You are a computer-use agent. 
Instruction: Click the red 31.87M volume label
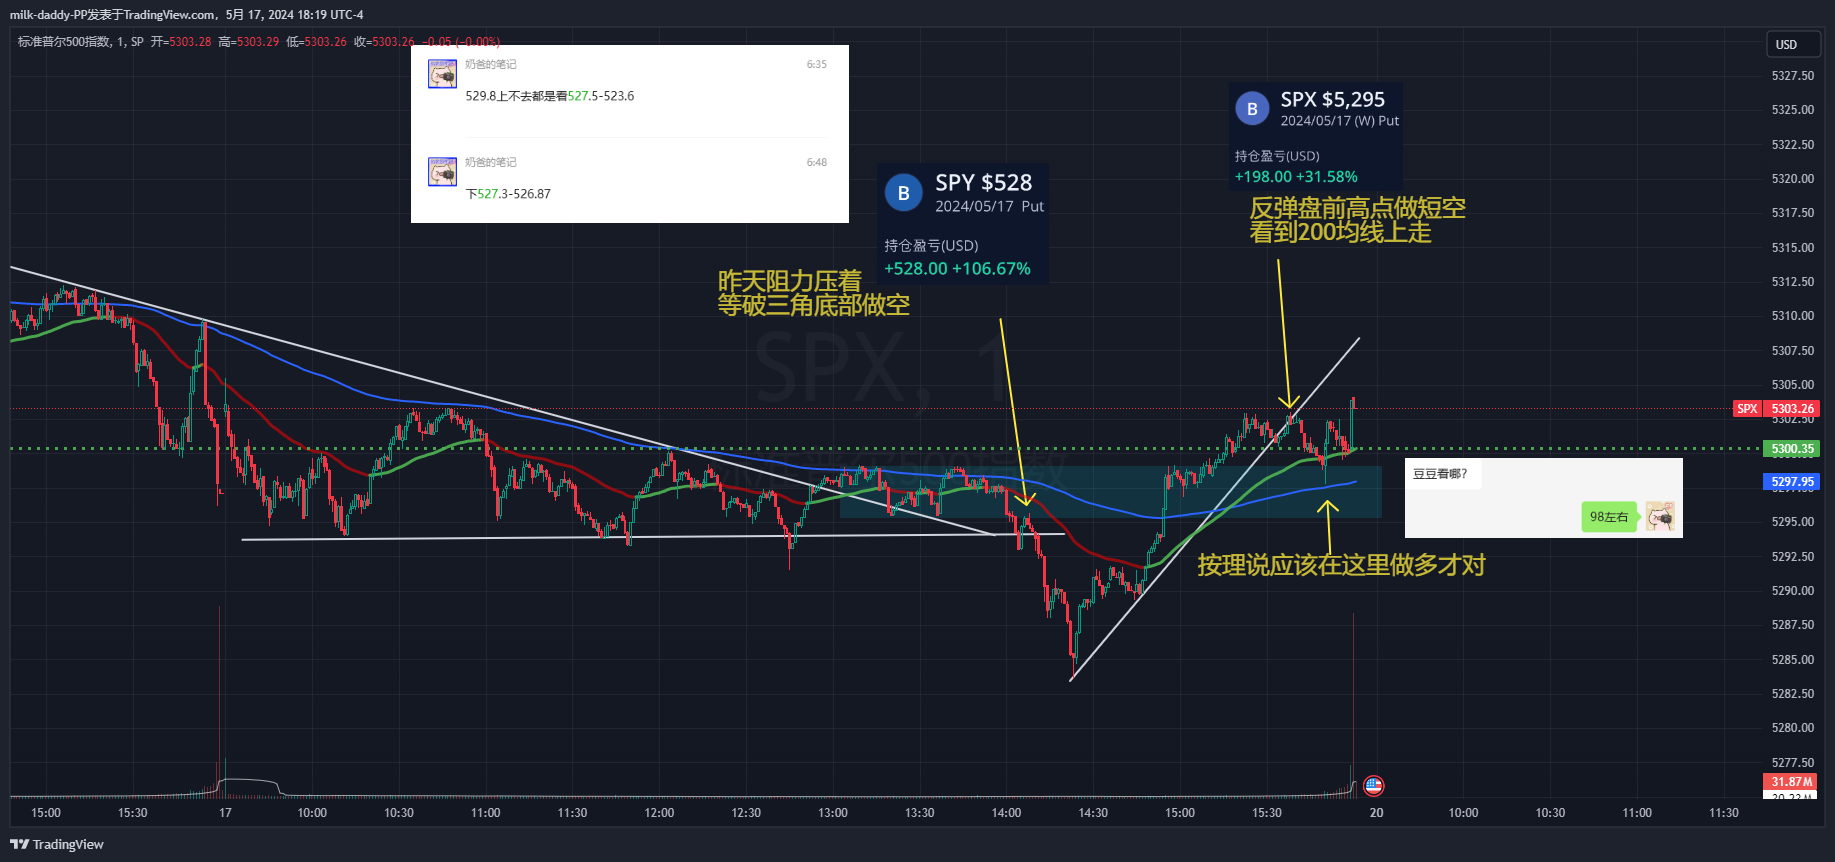(1791, 782)
